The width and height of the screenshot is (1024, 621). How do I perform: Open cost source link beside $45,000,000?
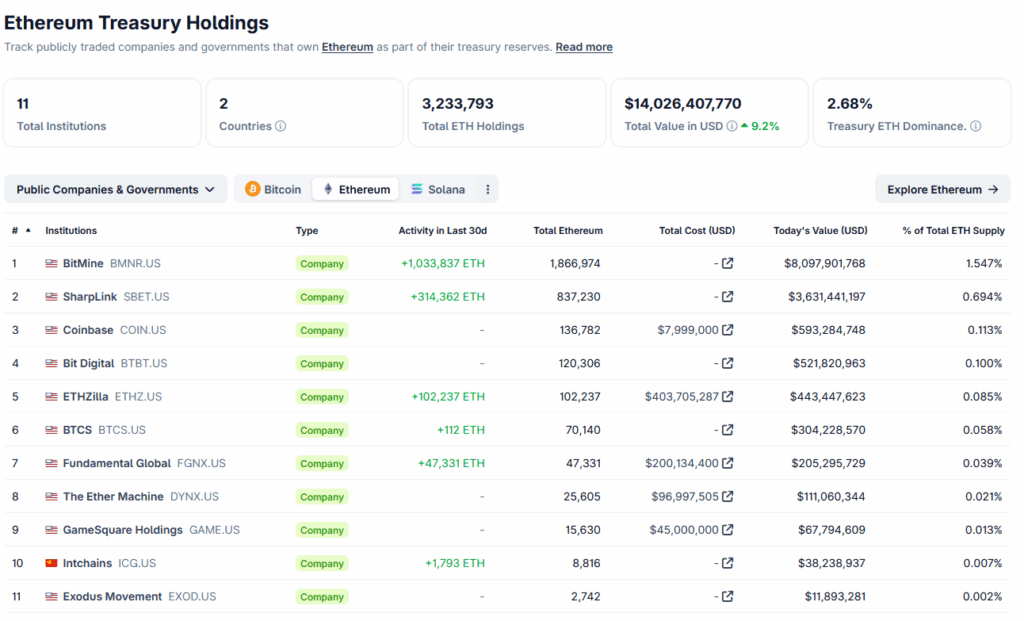(728, 530)
